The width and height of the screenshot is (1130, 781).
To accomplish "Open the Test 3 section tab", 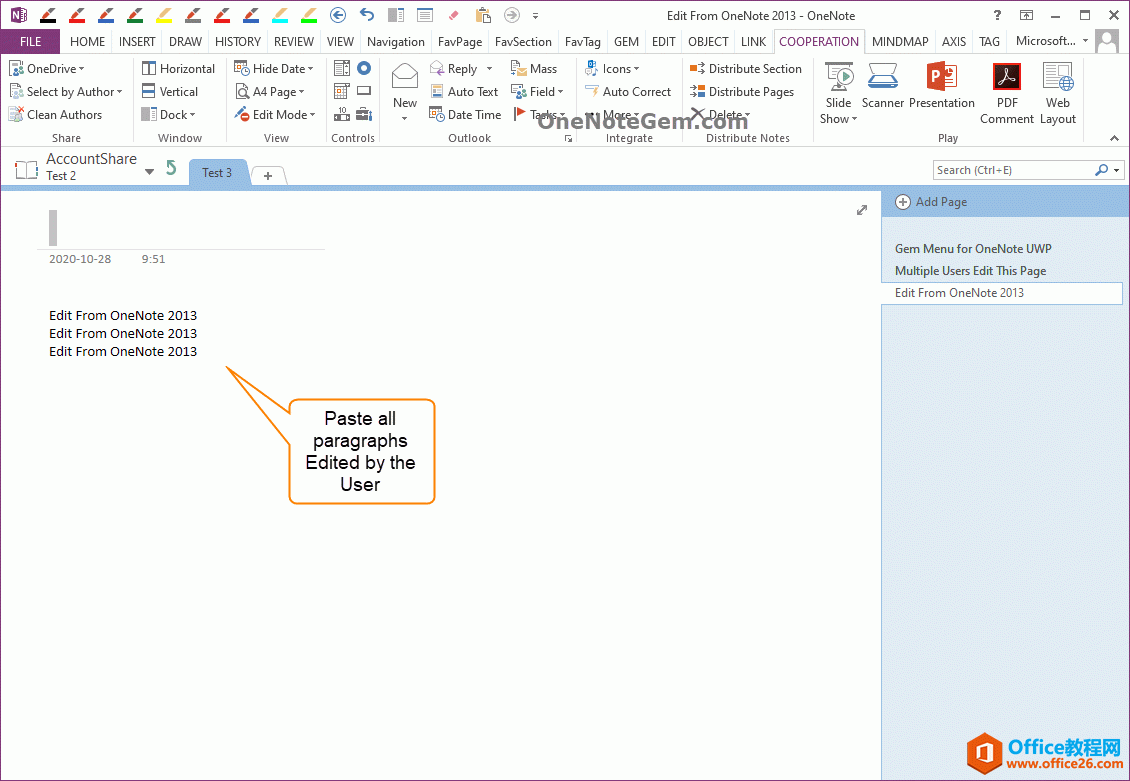I will [217, 173].
